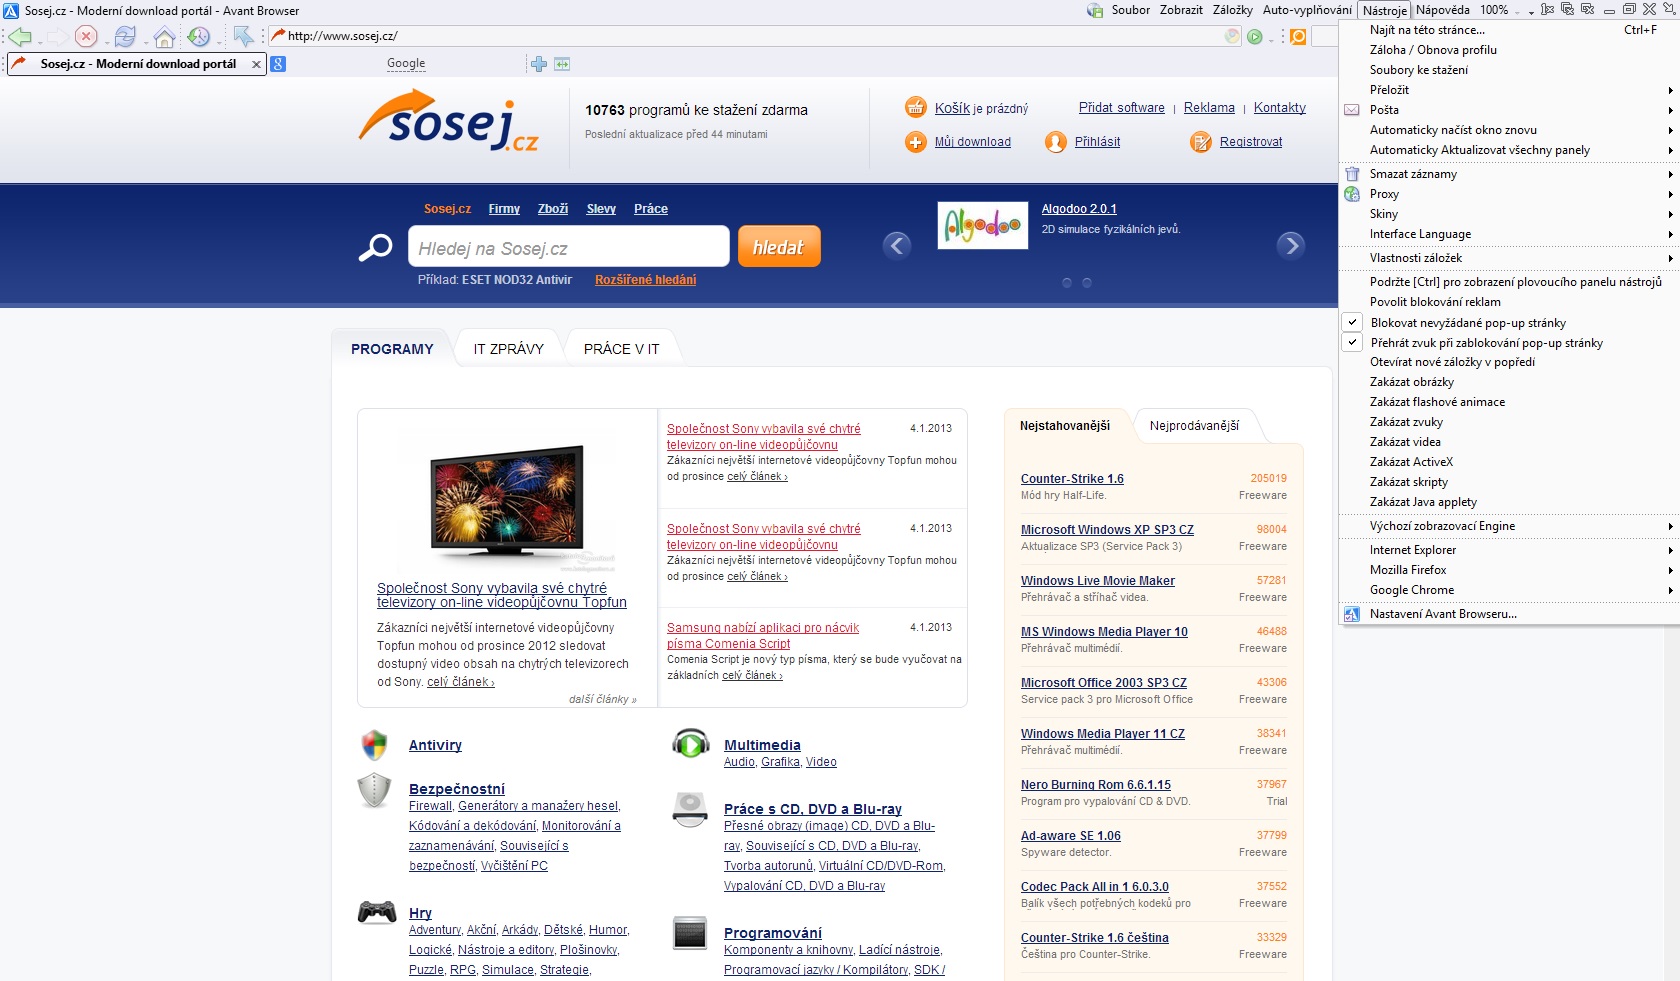Click the globe save icon next to Soubor
Image resolution: width=1680 pixels, height=981 pixels.
(1095, 10)
